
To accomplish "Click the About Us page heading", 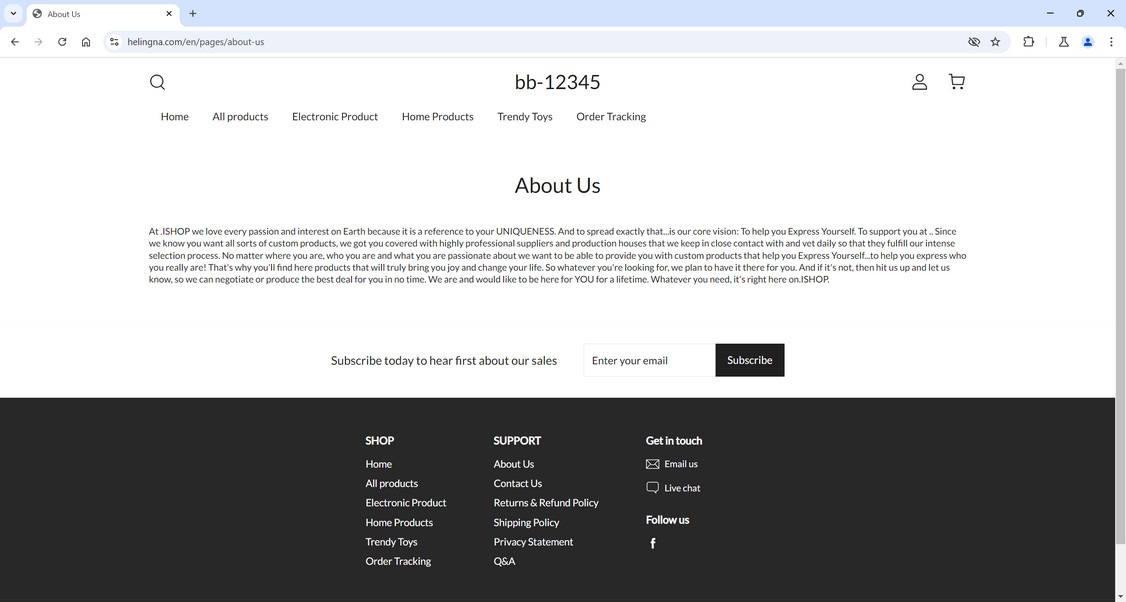I will [x=557, y=185].
